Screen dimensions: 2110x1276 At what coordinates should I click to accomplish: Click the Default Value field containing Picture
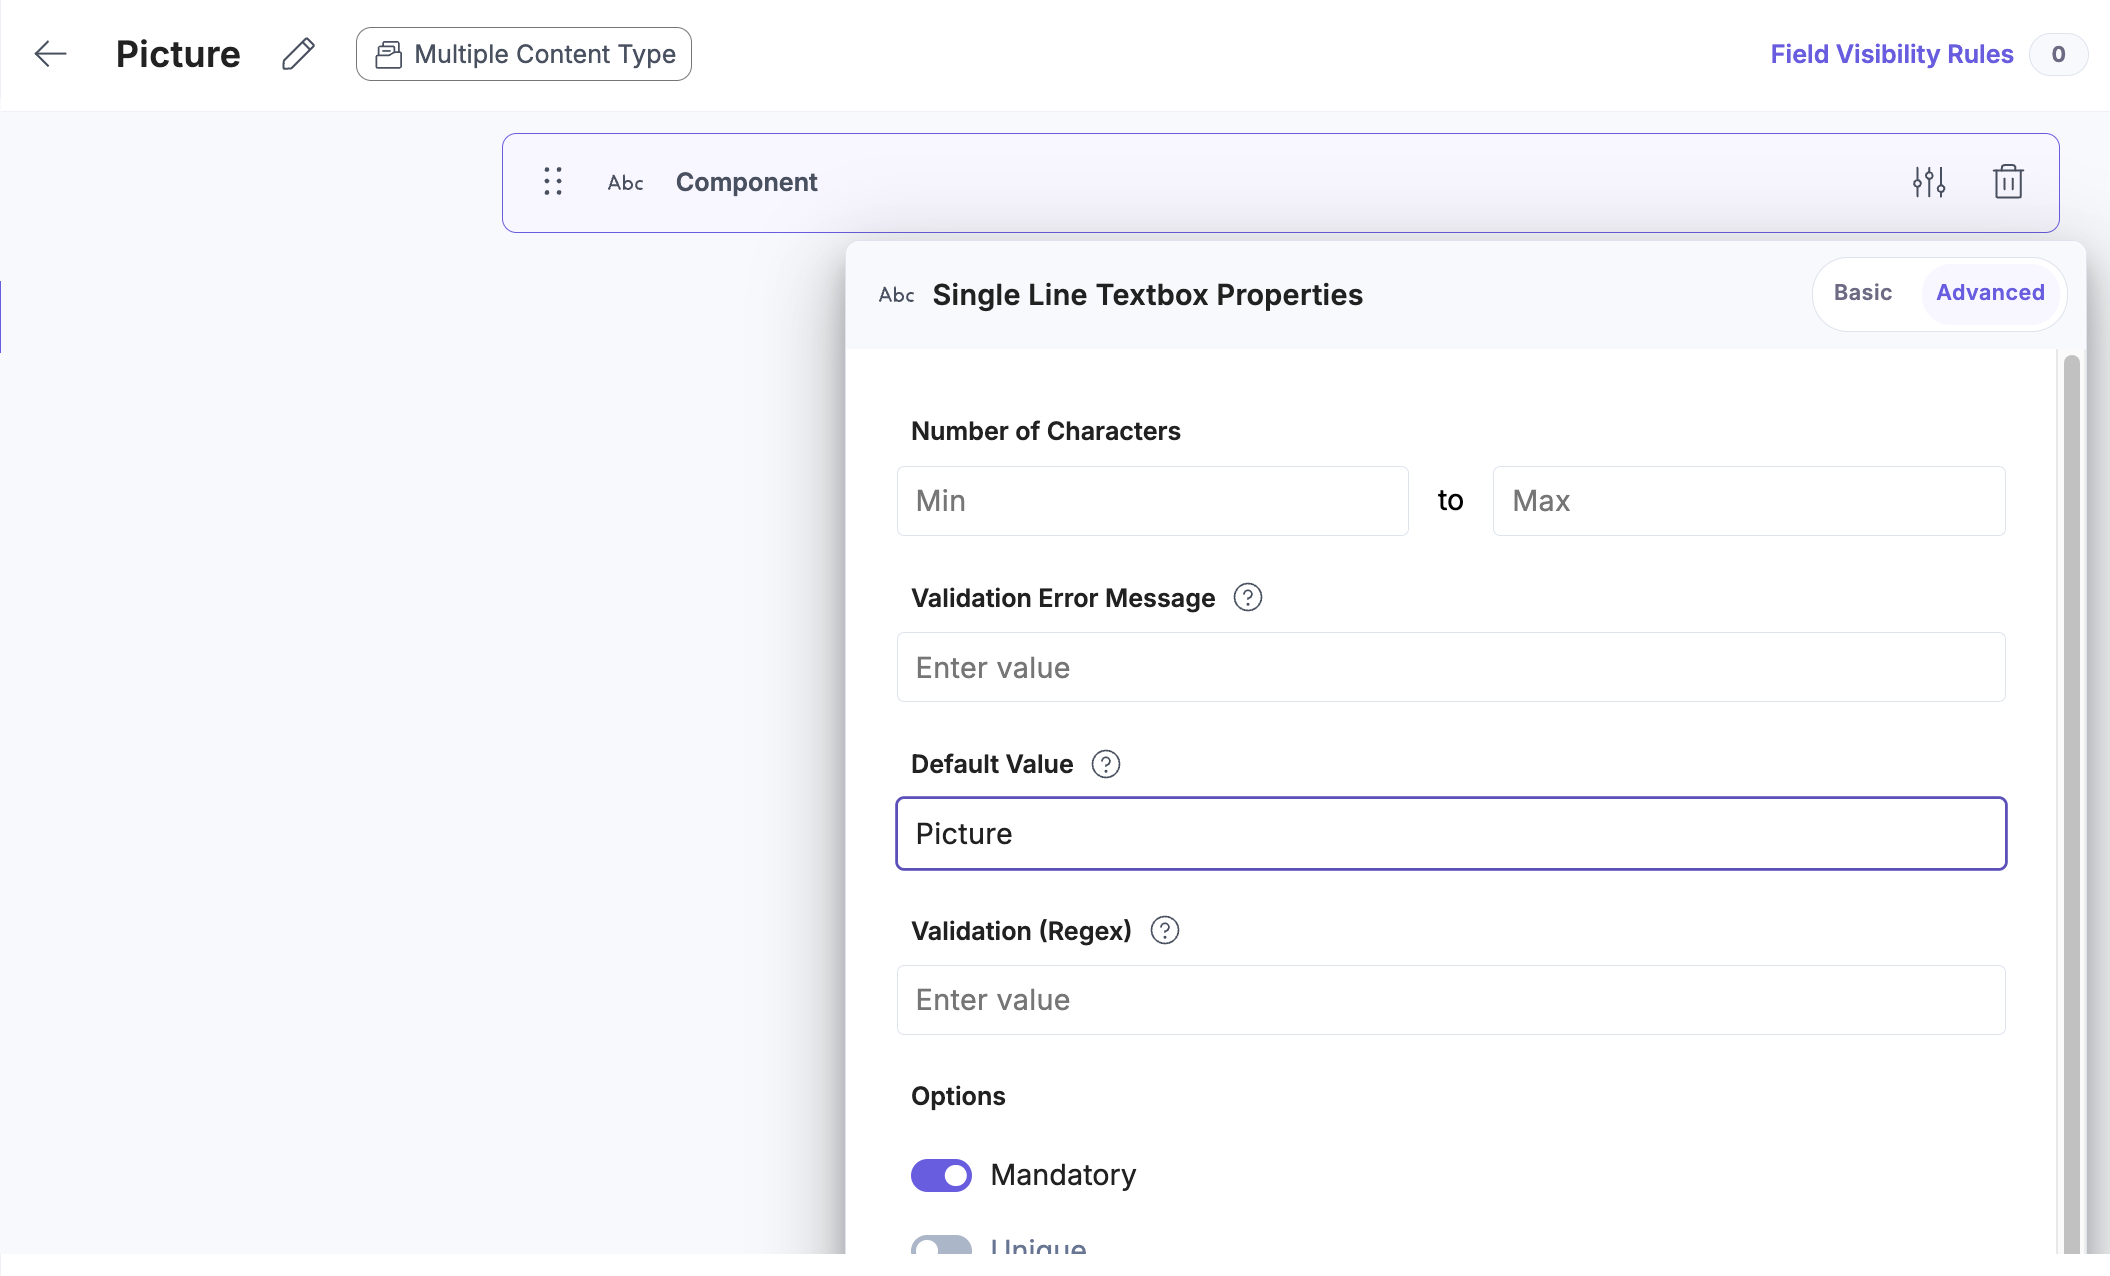pyautogui.click(x=1451, y=834)
